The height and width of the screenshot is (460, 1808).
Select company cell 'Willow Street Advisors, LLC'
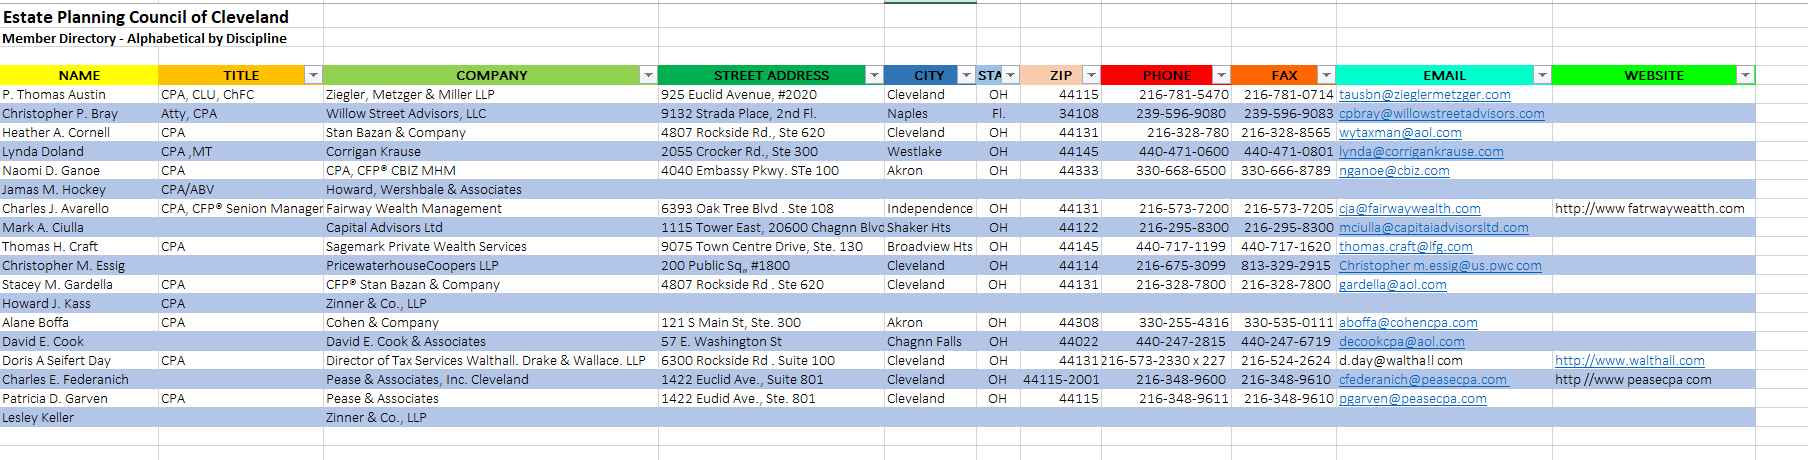(x=491, y=114)
